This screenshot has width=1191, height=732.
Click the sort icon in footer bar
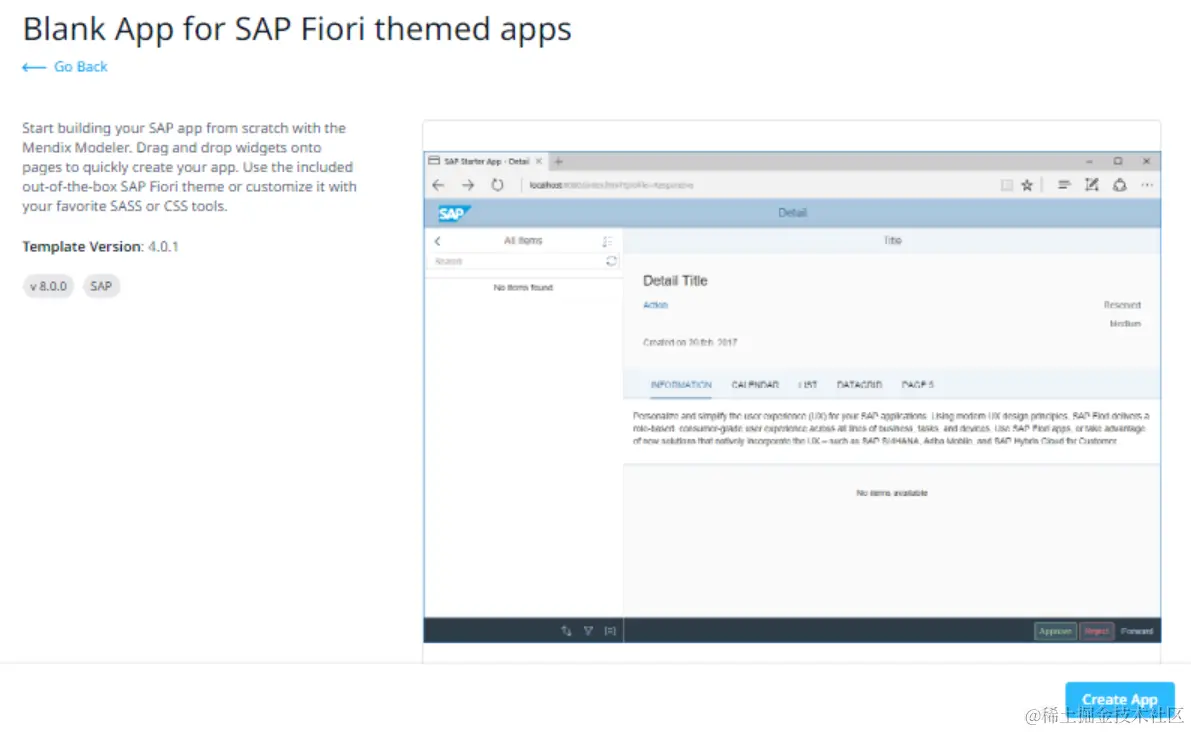click(x=566, y=631)
